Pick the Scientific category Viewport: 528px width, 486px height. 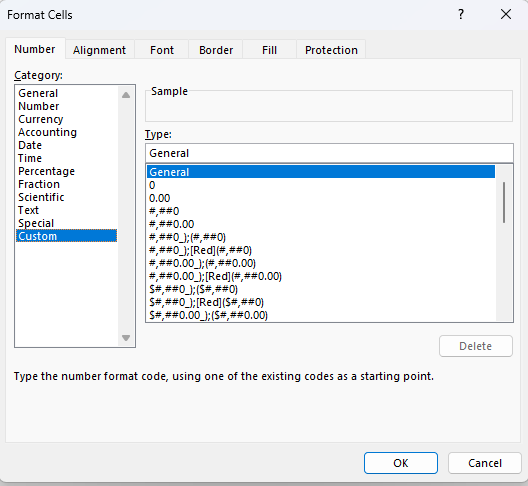pos(41,197)
